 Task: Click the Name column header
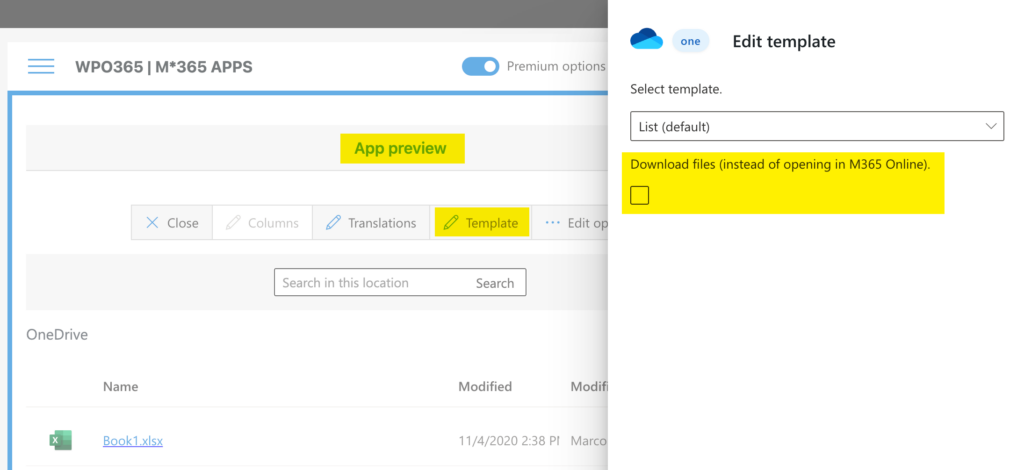click(x=120, y=386)
